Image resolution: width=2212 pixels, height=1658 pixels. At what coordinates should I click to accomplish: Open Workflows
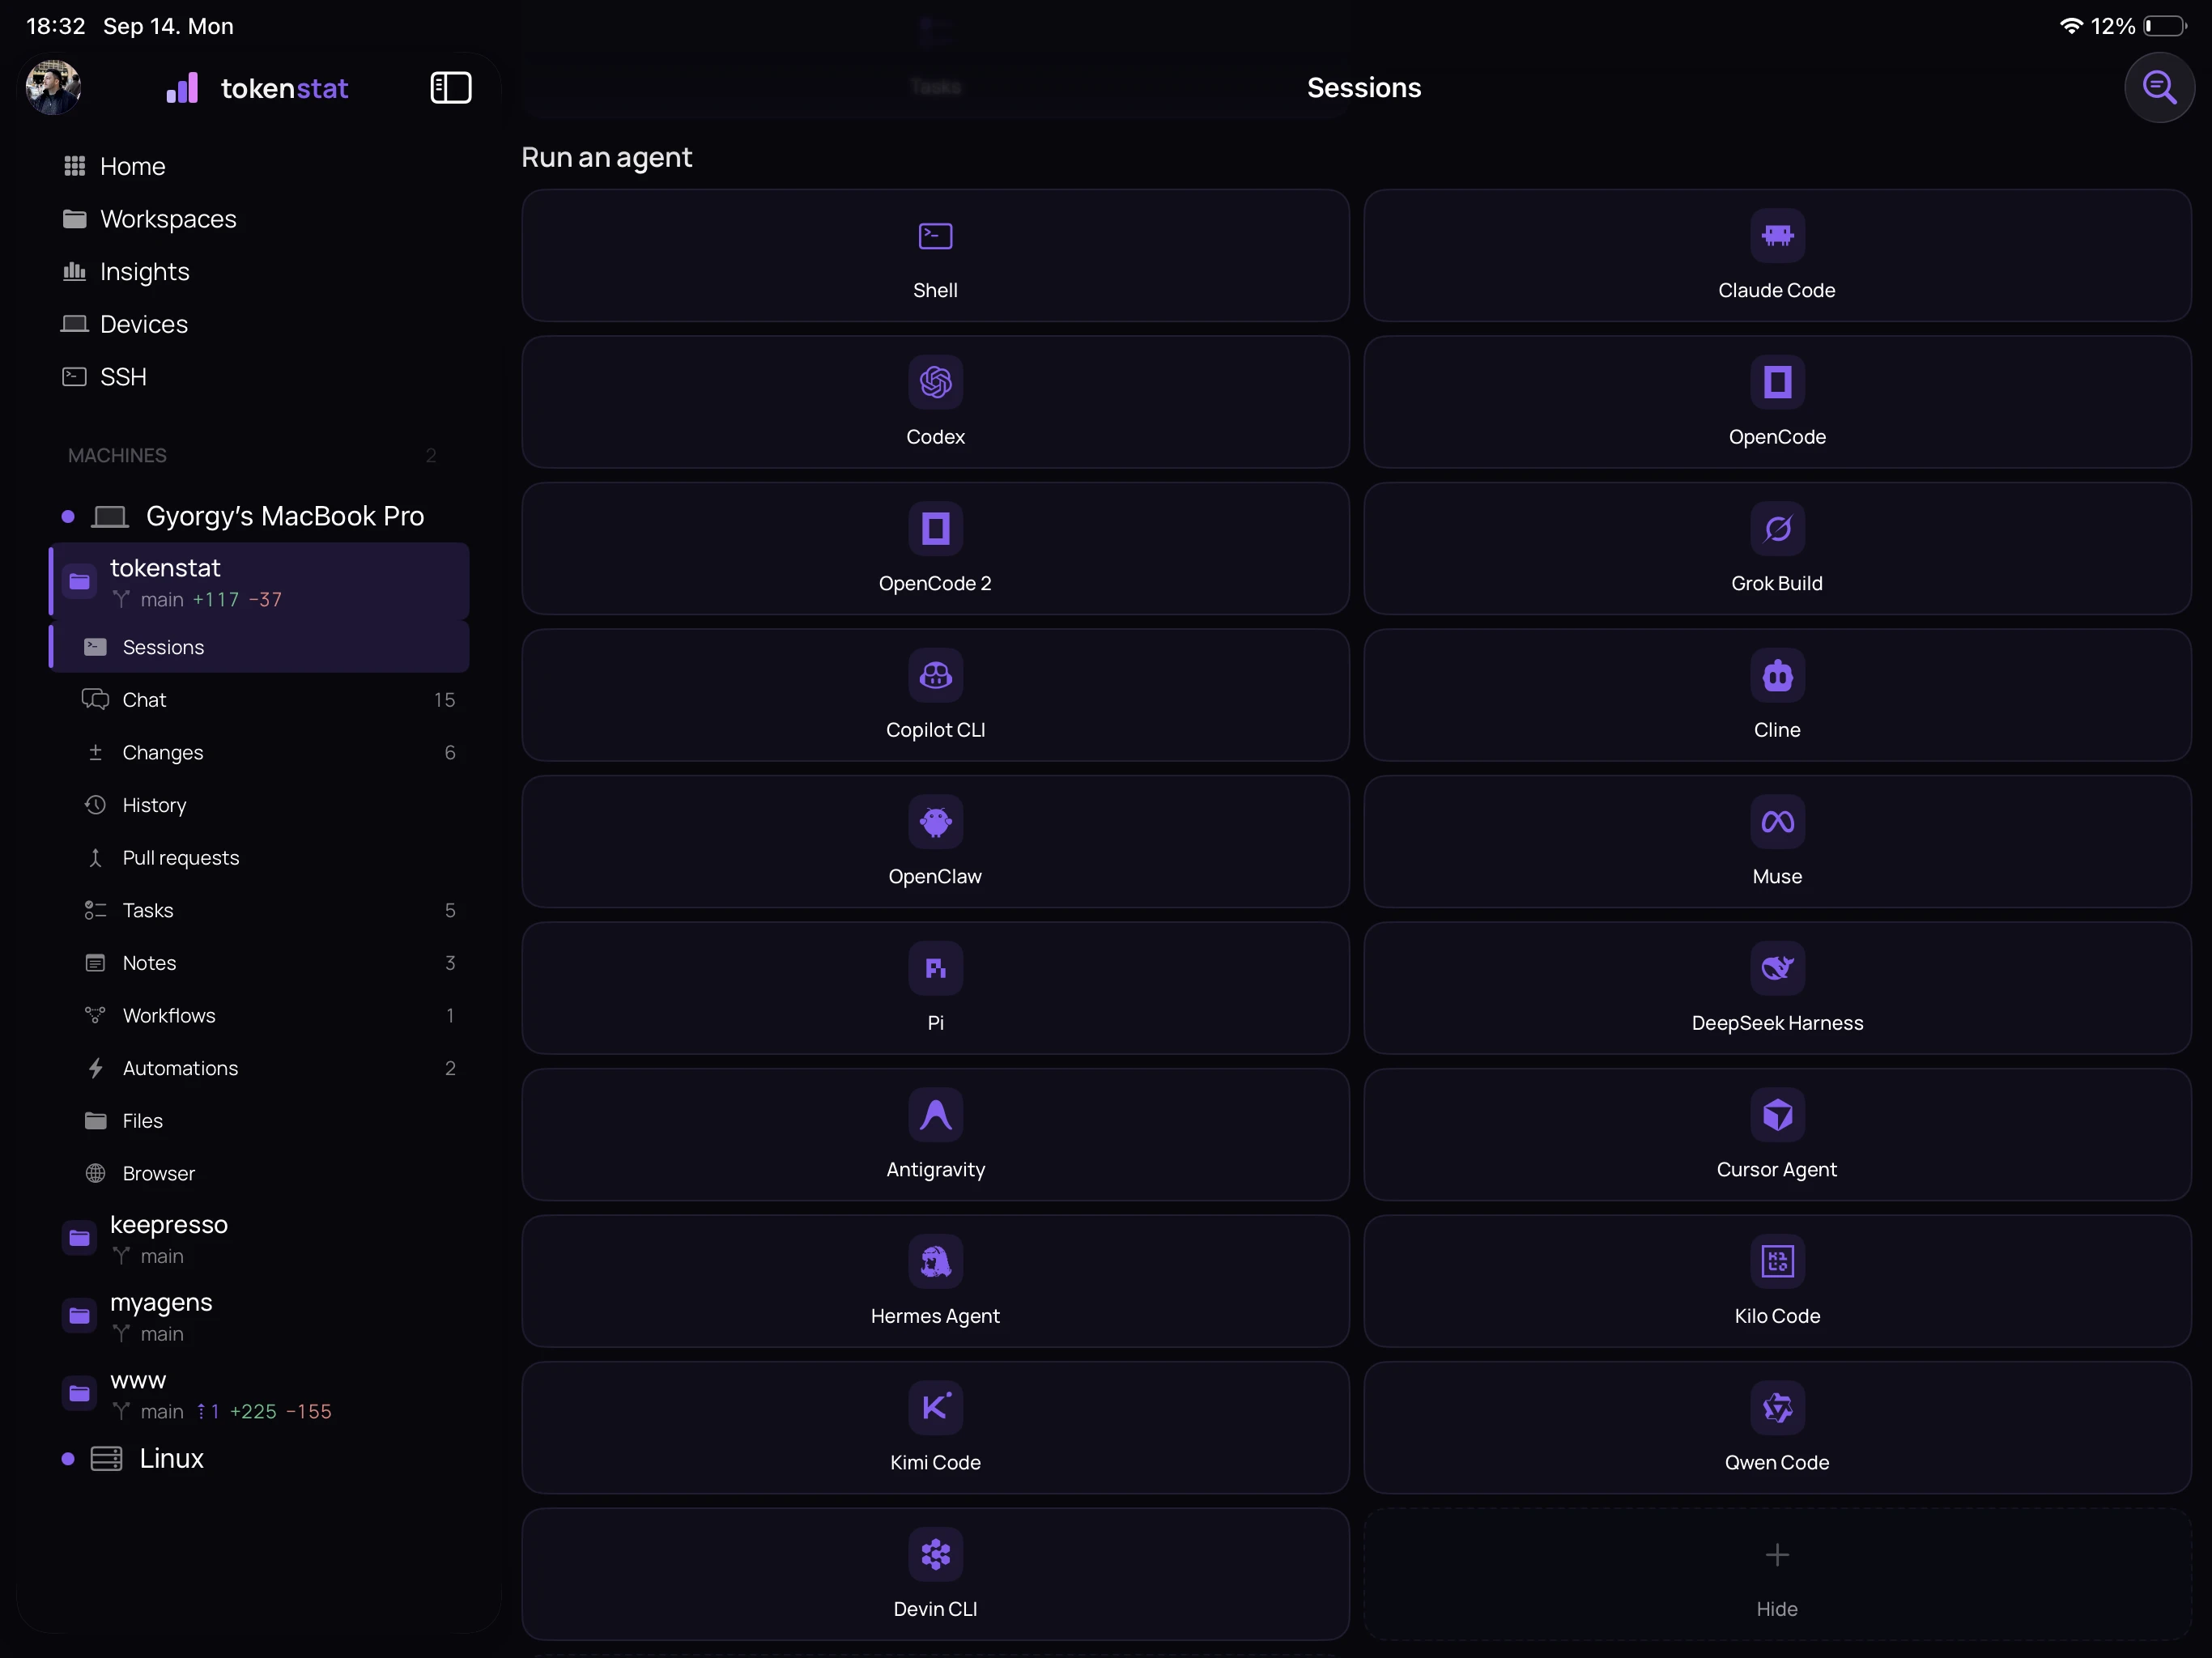point(259,1016)
